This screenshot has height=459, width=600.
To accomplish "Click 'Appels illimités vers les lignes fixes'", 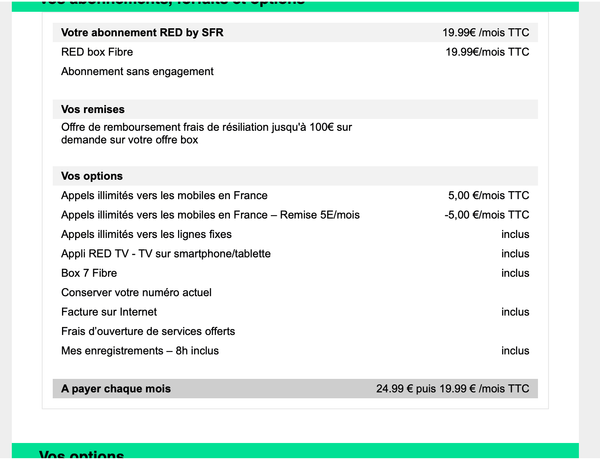I will click(146, 234).
